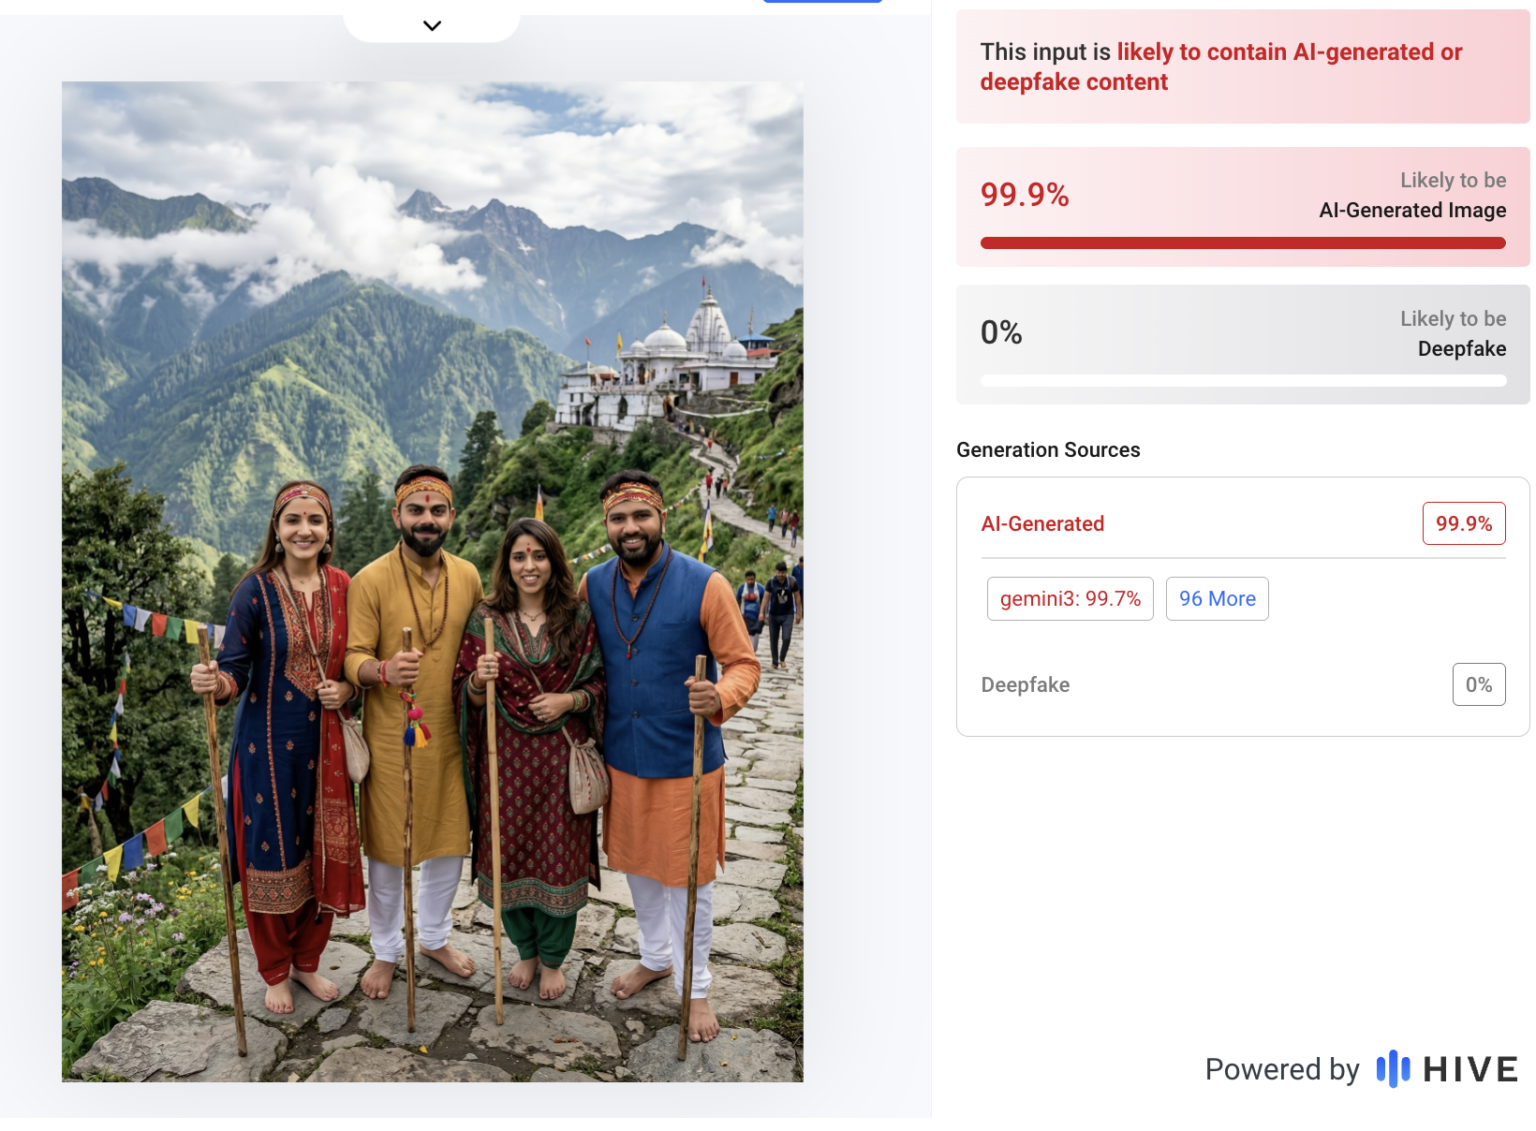The image size is (1536, 1131).
Task: Click the HIVE wordmark text
Action: [1470, 1070]
